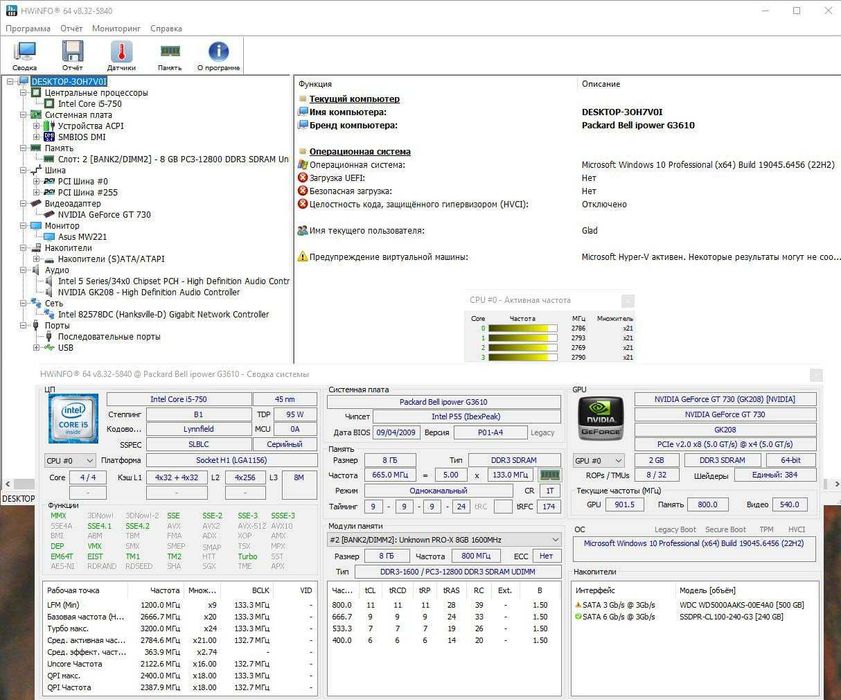Collapse the Центральные процессоры node
Image resolution: width=841 pixels, height=700 pixels.
(23, 93)
